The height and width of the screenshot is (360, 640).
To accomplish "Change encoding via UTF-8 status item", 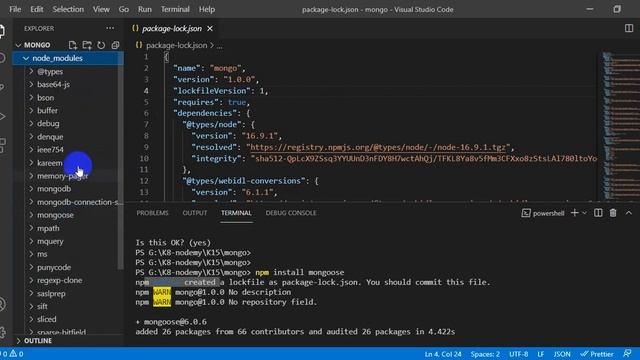I will 518,354.
